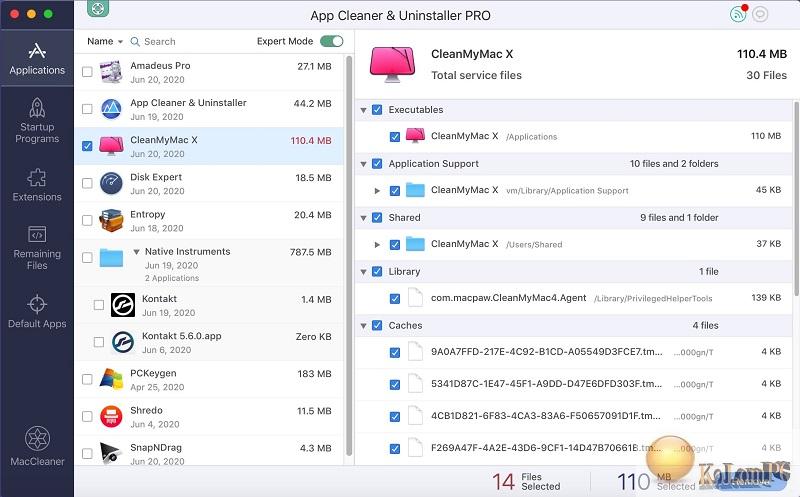Image resolution: width=800 pixels, height=497 pixels.
Task: Collapse the Application Support section
Action: tap(363, 164)
